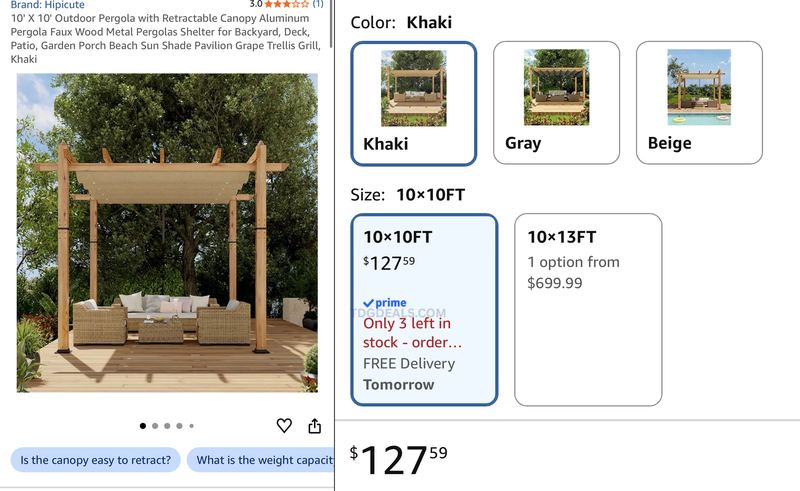800x491 pixels.
Task: Open the Brand: Hipicute link
Action: pyautogui.click(x=47, y=5)
